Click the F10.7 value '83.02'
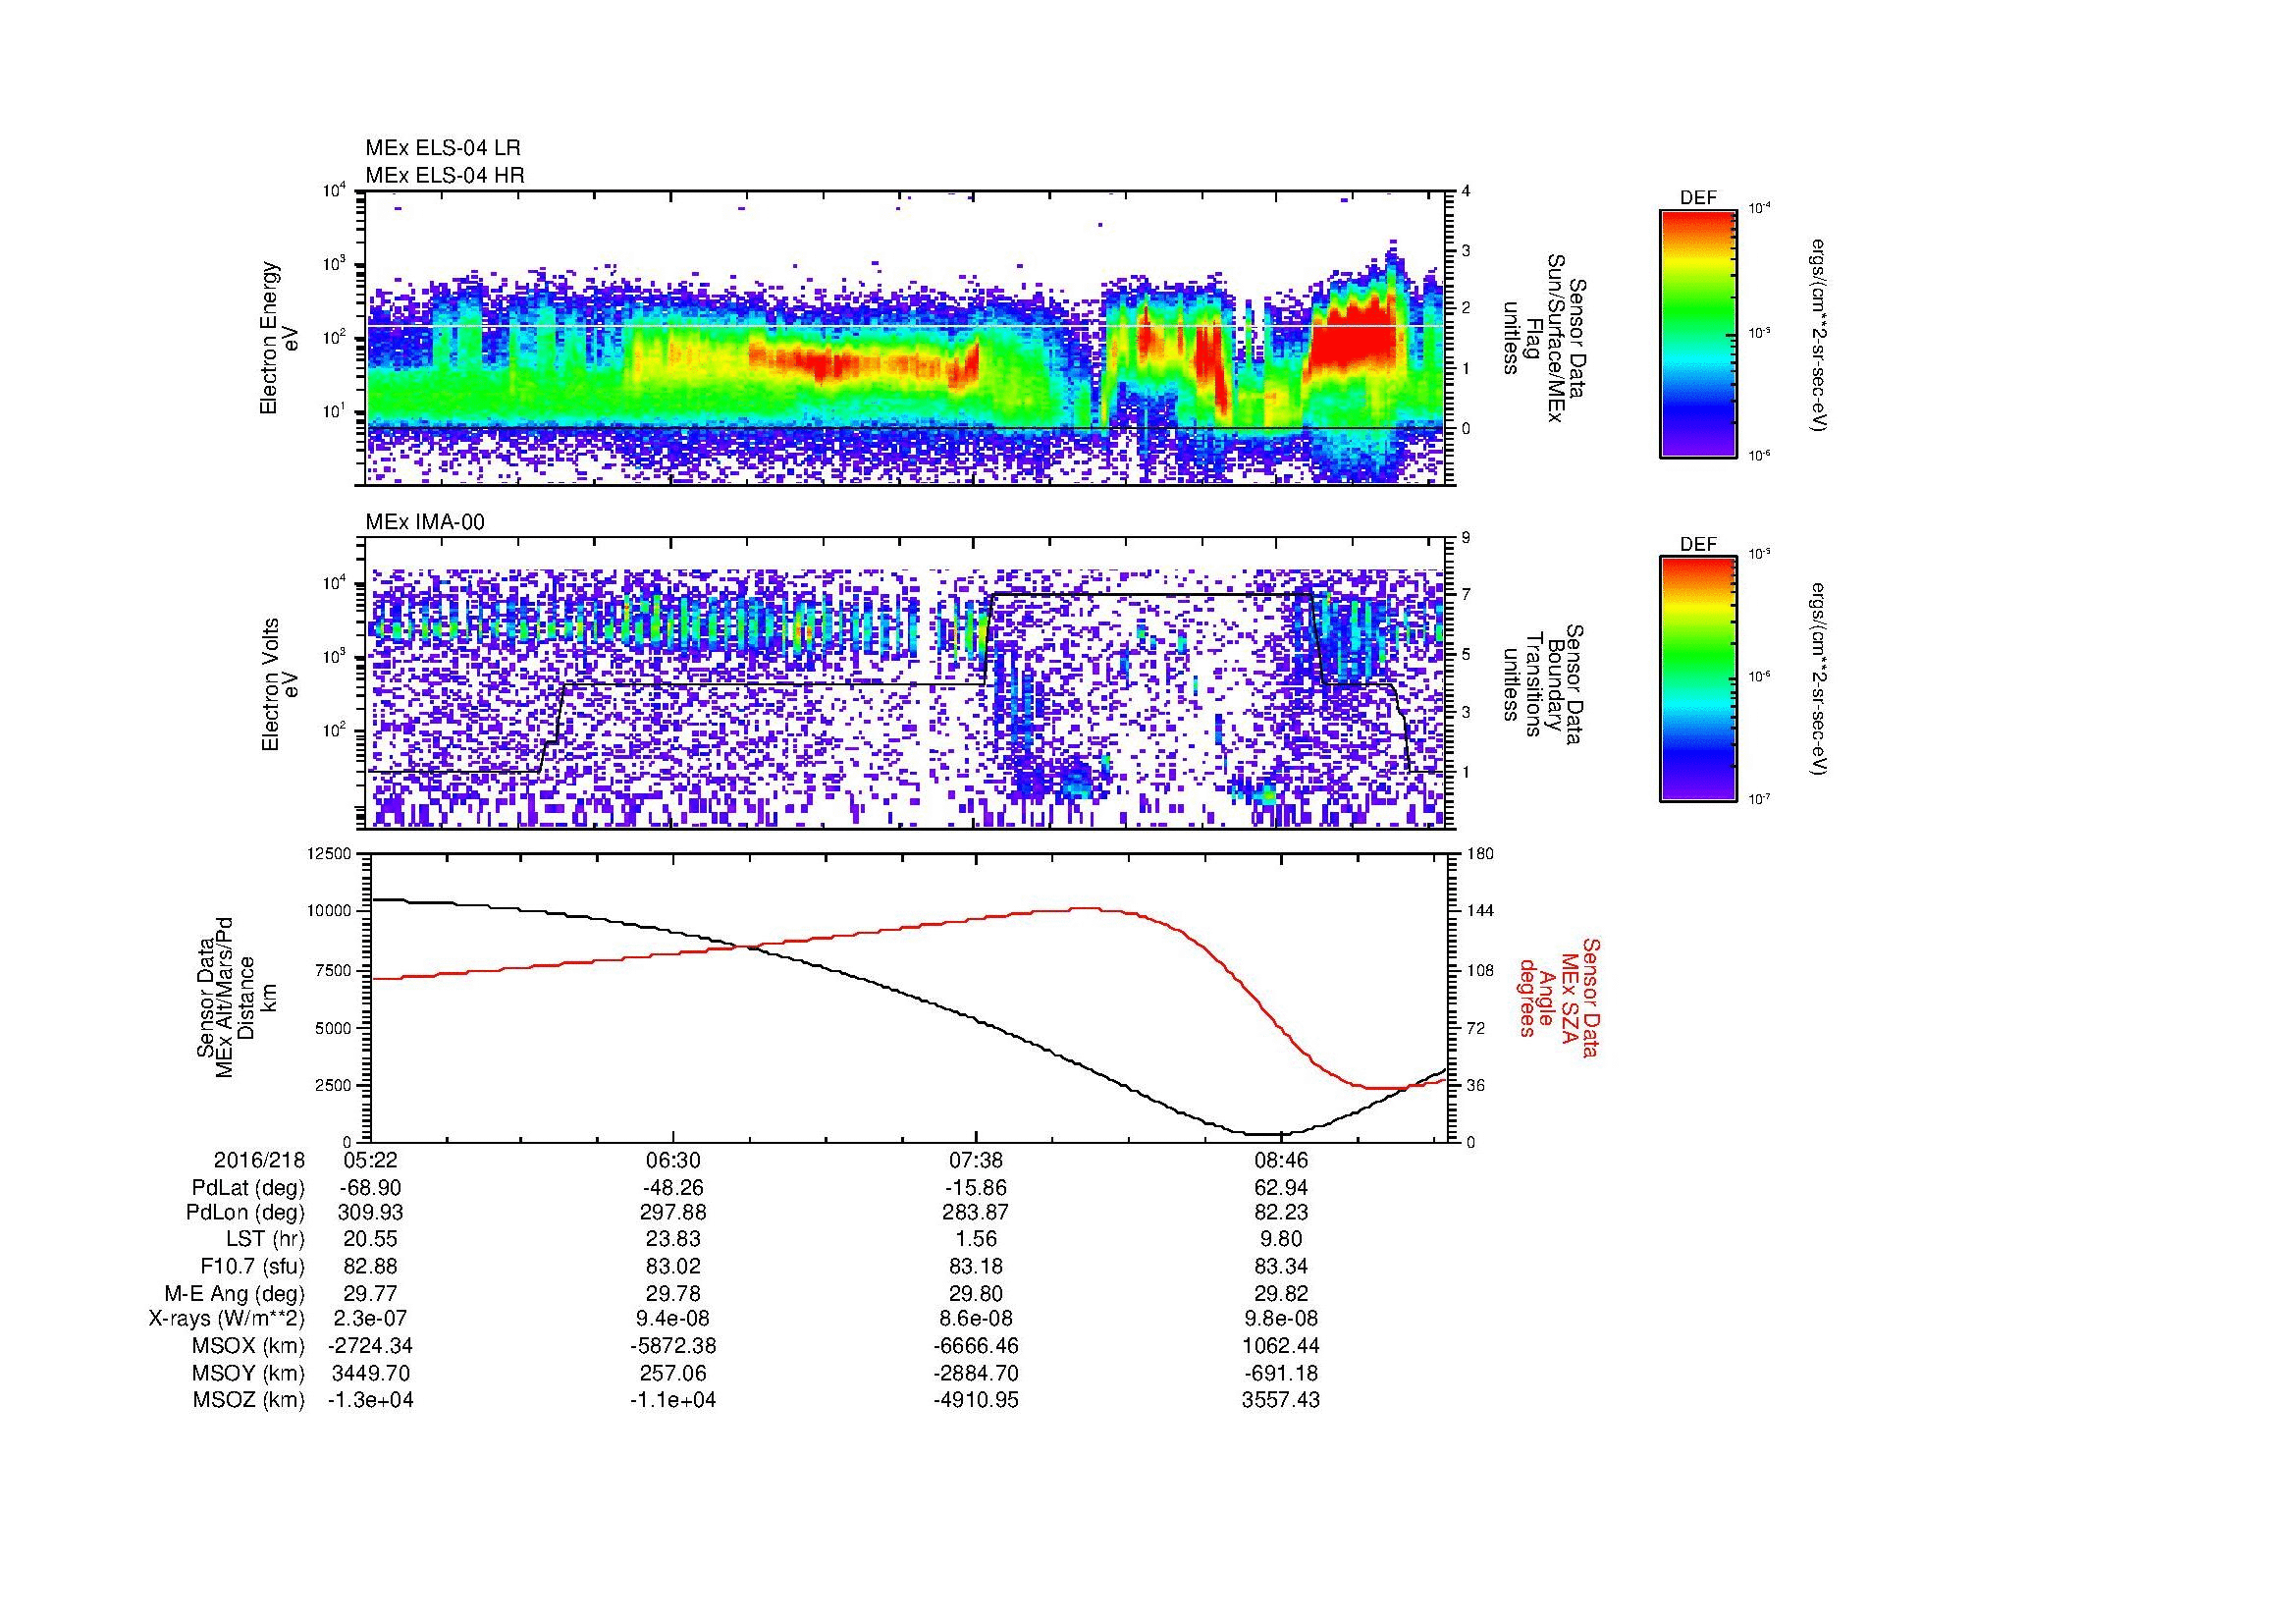This screenshot has width=2296, height=1623. click(673, 1267)
